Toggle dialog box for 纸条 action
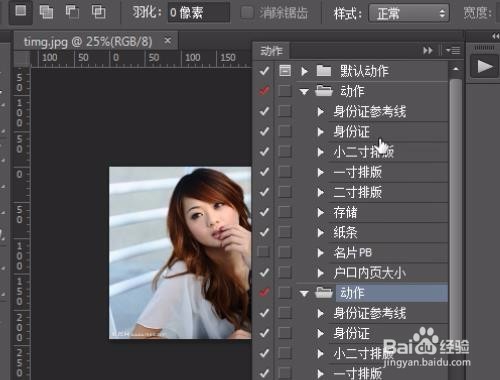 point(285,232)
